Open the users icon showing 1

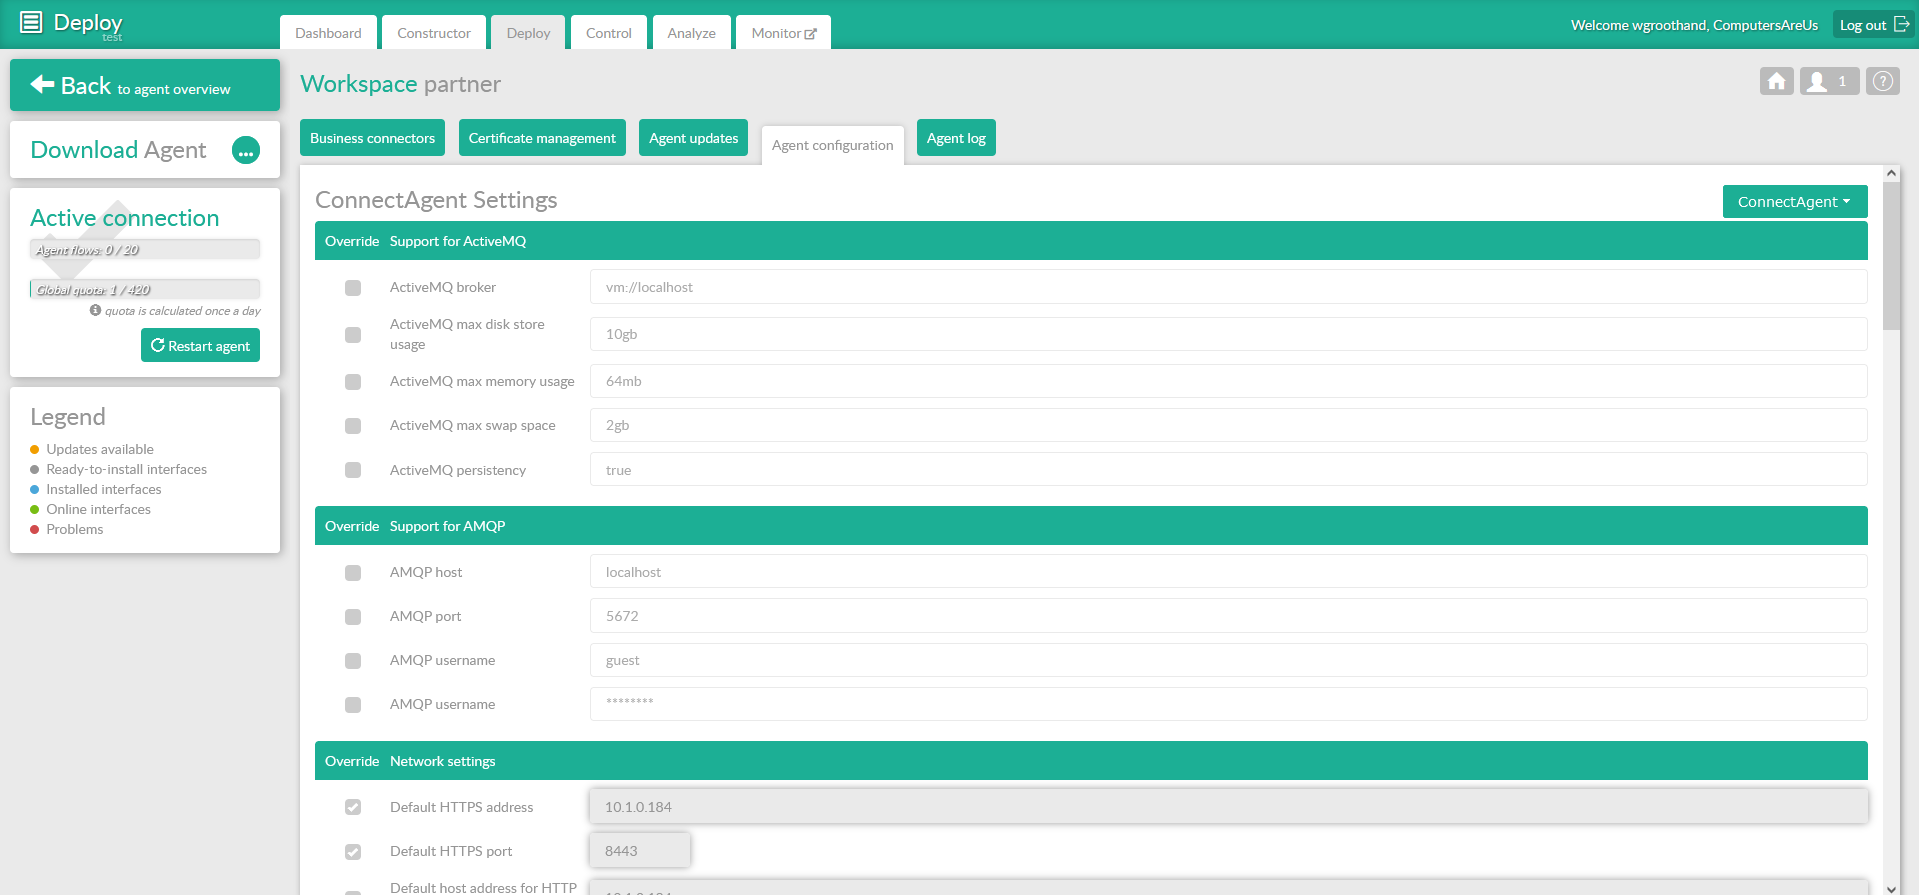click(1828, 81)
